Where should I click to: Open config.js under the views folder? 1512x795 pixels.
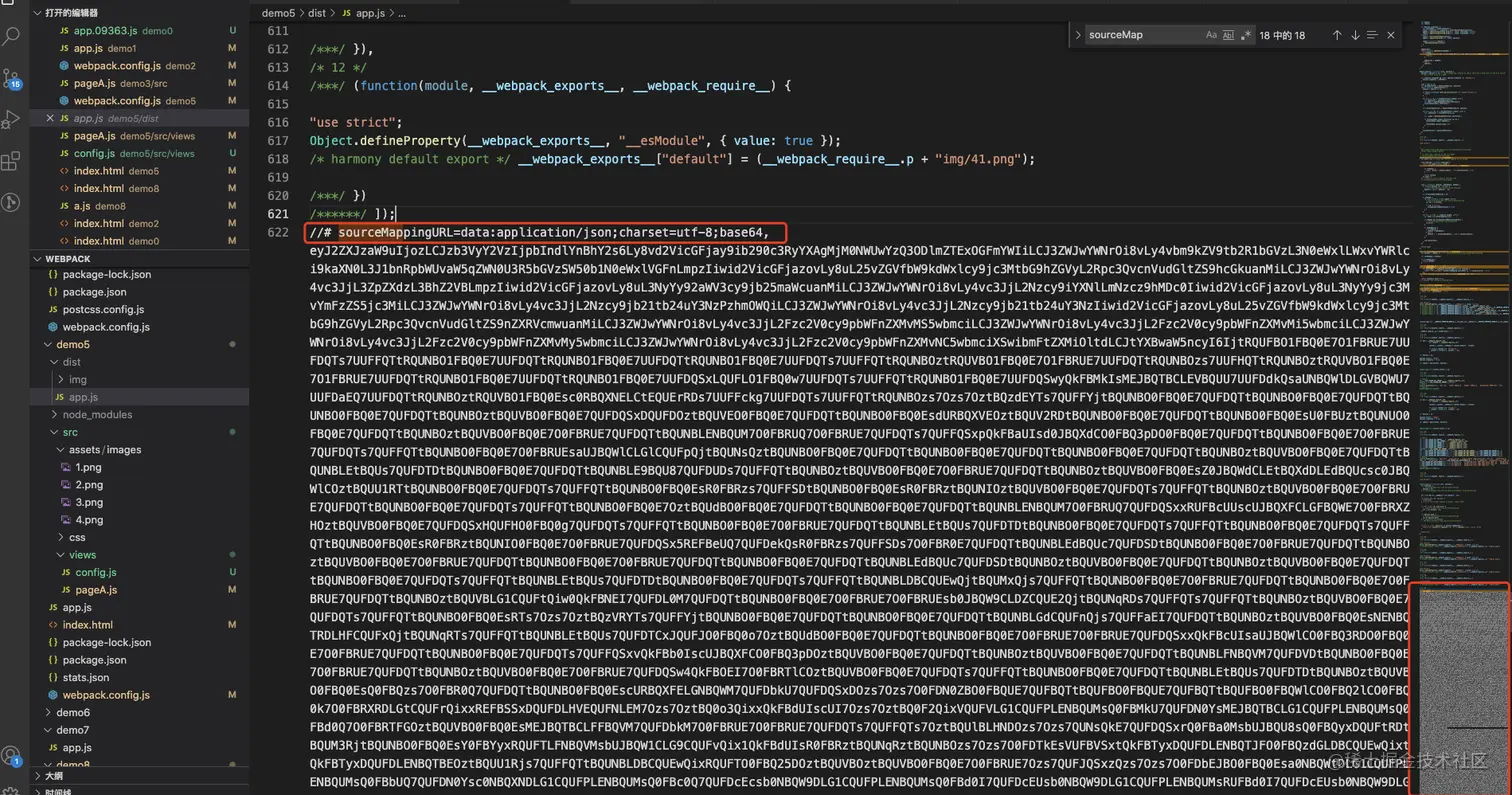(x=140, y=572)
